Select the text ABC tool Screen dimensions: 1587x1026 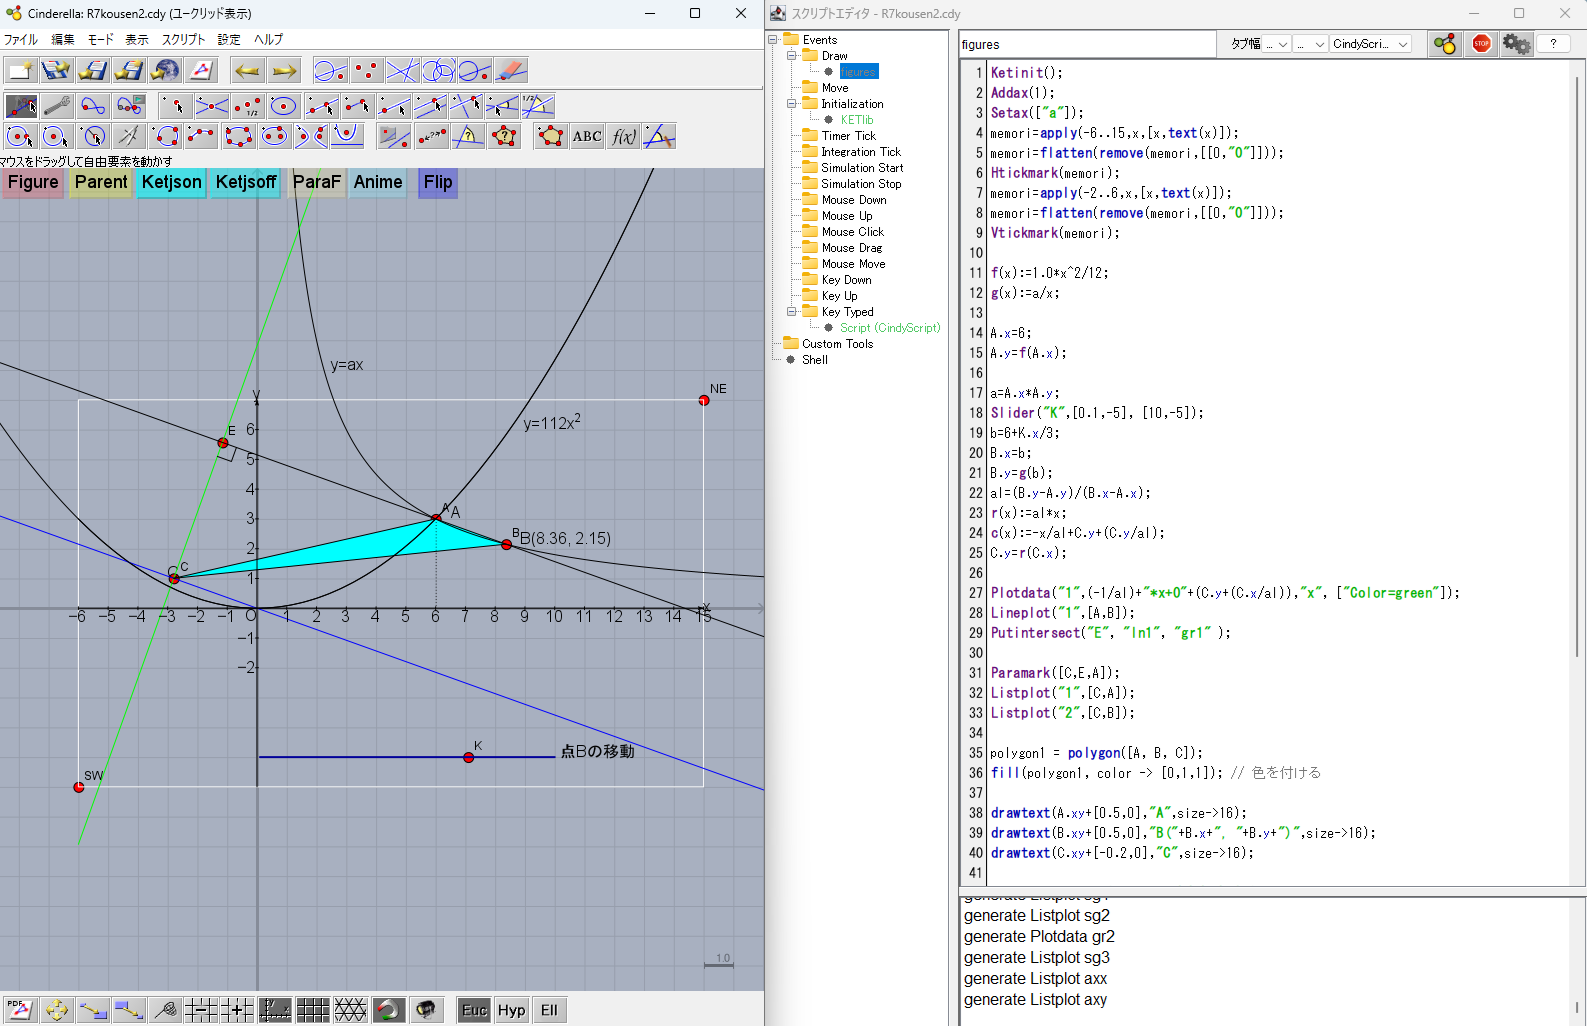[x=587, y=136]
